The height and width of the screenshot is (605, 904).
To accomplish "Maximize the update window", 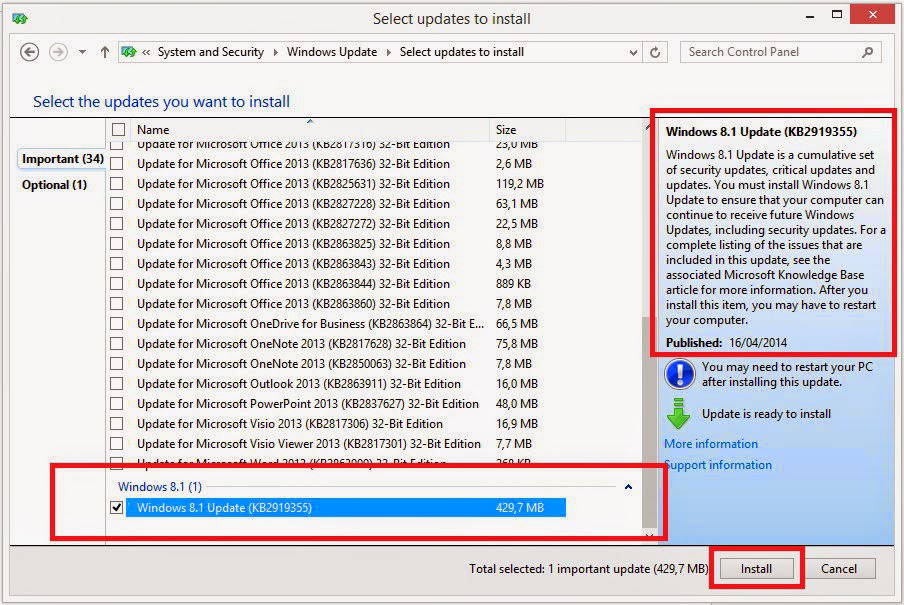I will click(837, 15).
